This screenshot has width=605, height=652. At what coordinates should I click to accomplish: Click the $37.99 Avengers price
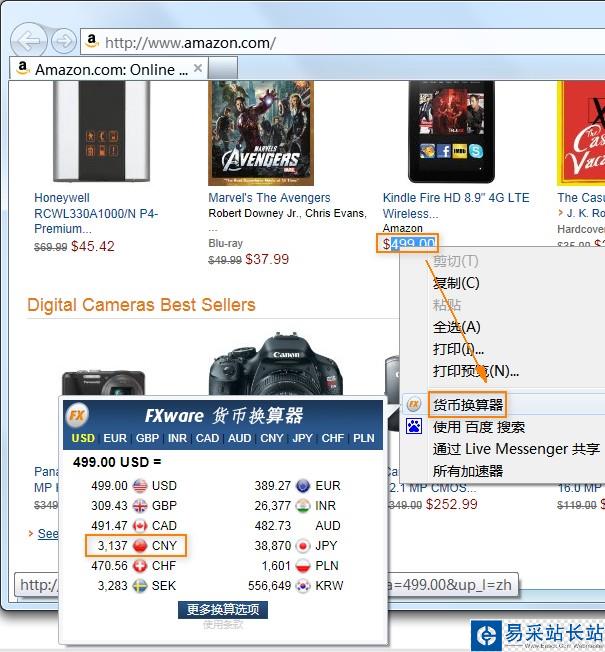[x=267, y=259]
